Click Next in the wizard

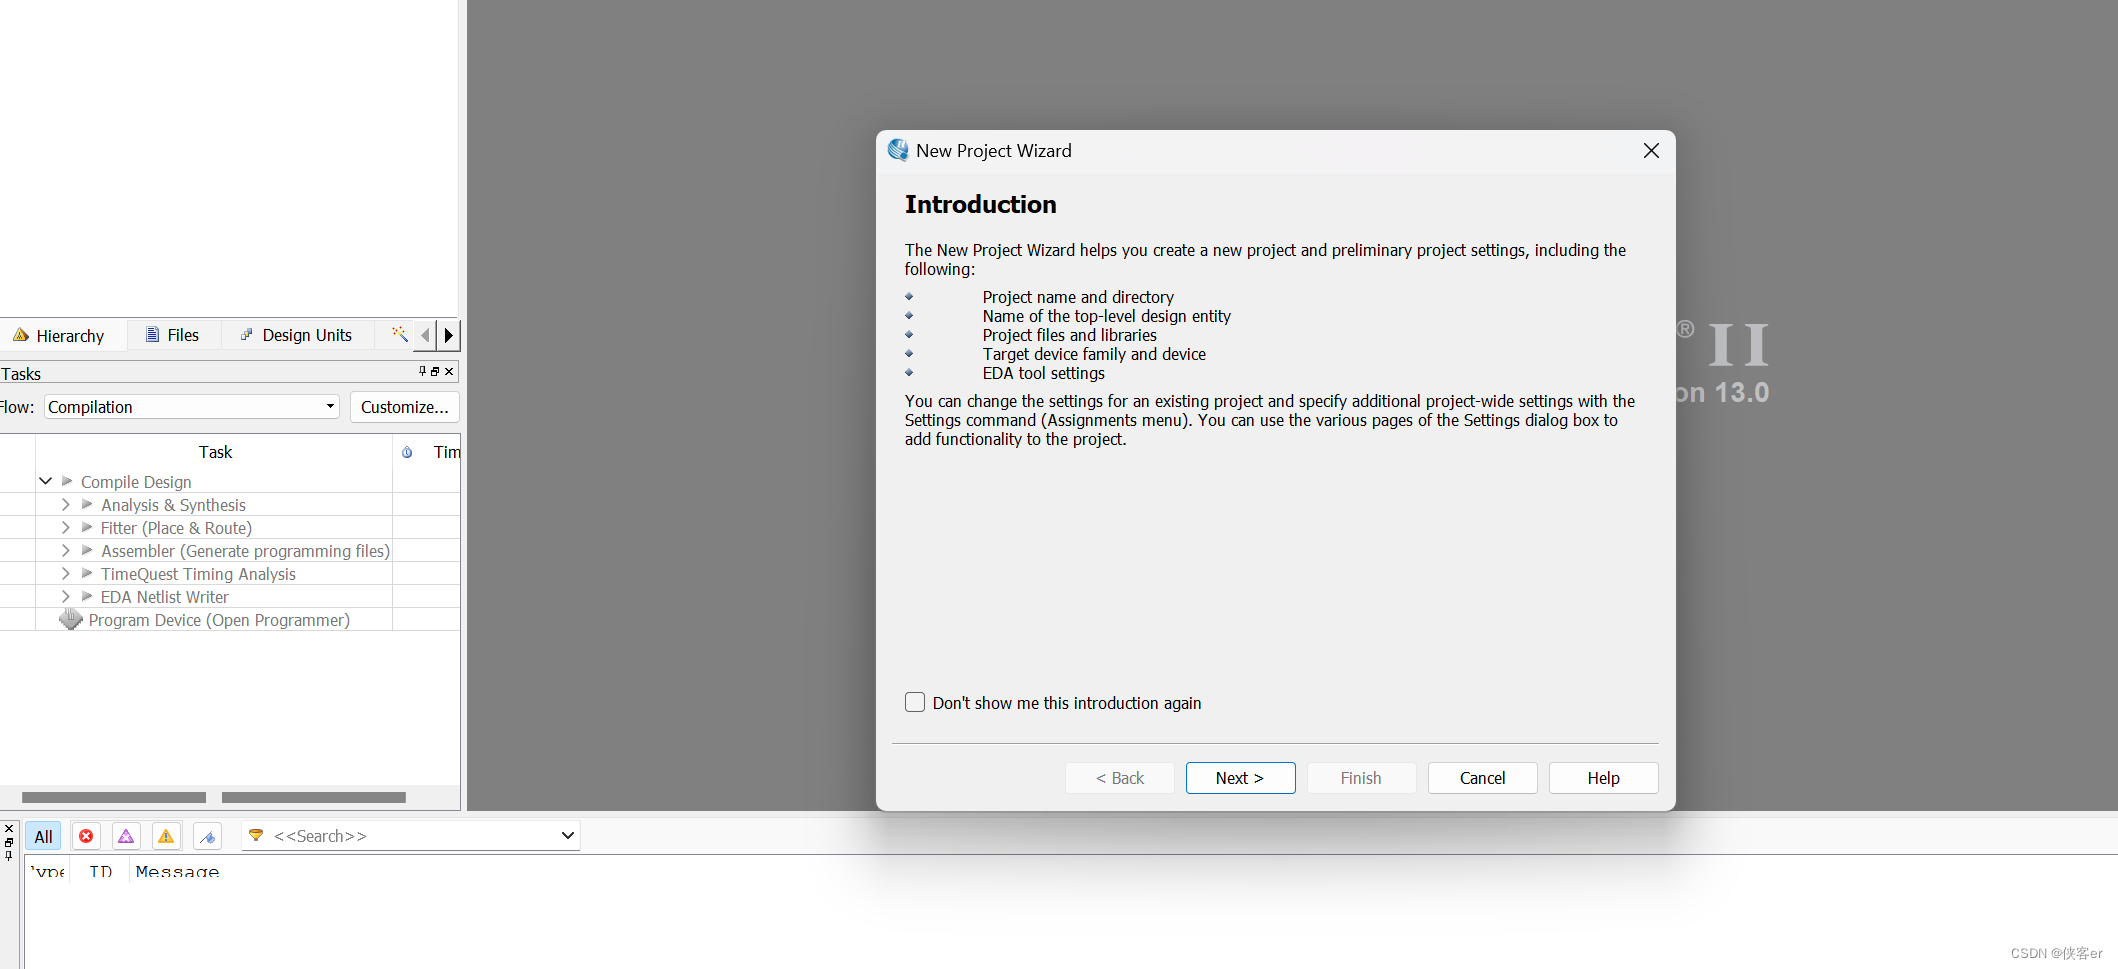tap(1240, 778)
